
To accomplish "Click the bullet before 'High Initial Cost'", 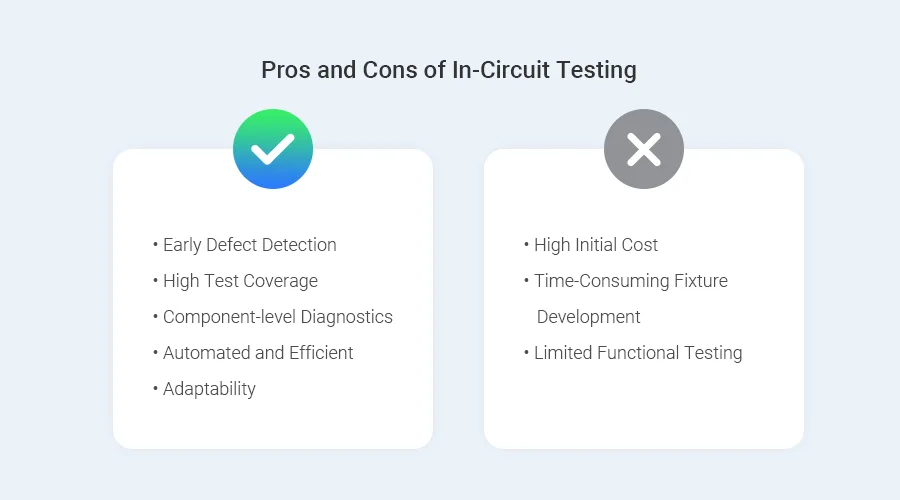I will tap(527, 245).
